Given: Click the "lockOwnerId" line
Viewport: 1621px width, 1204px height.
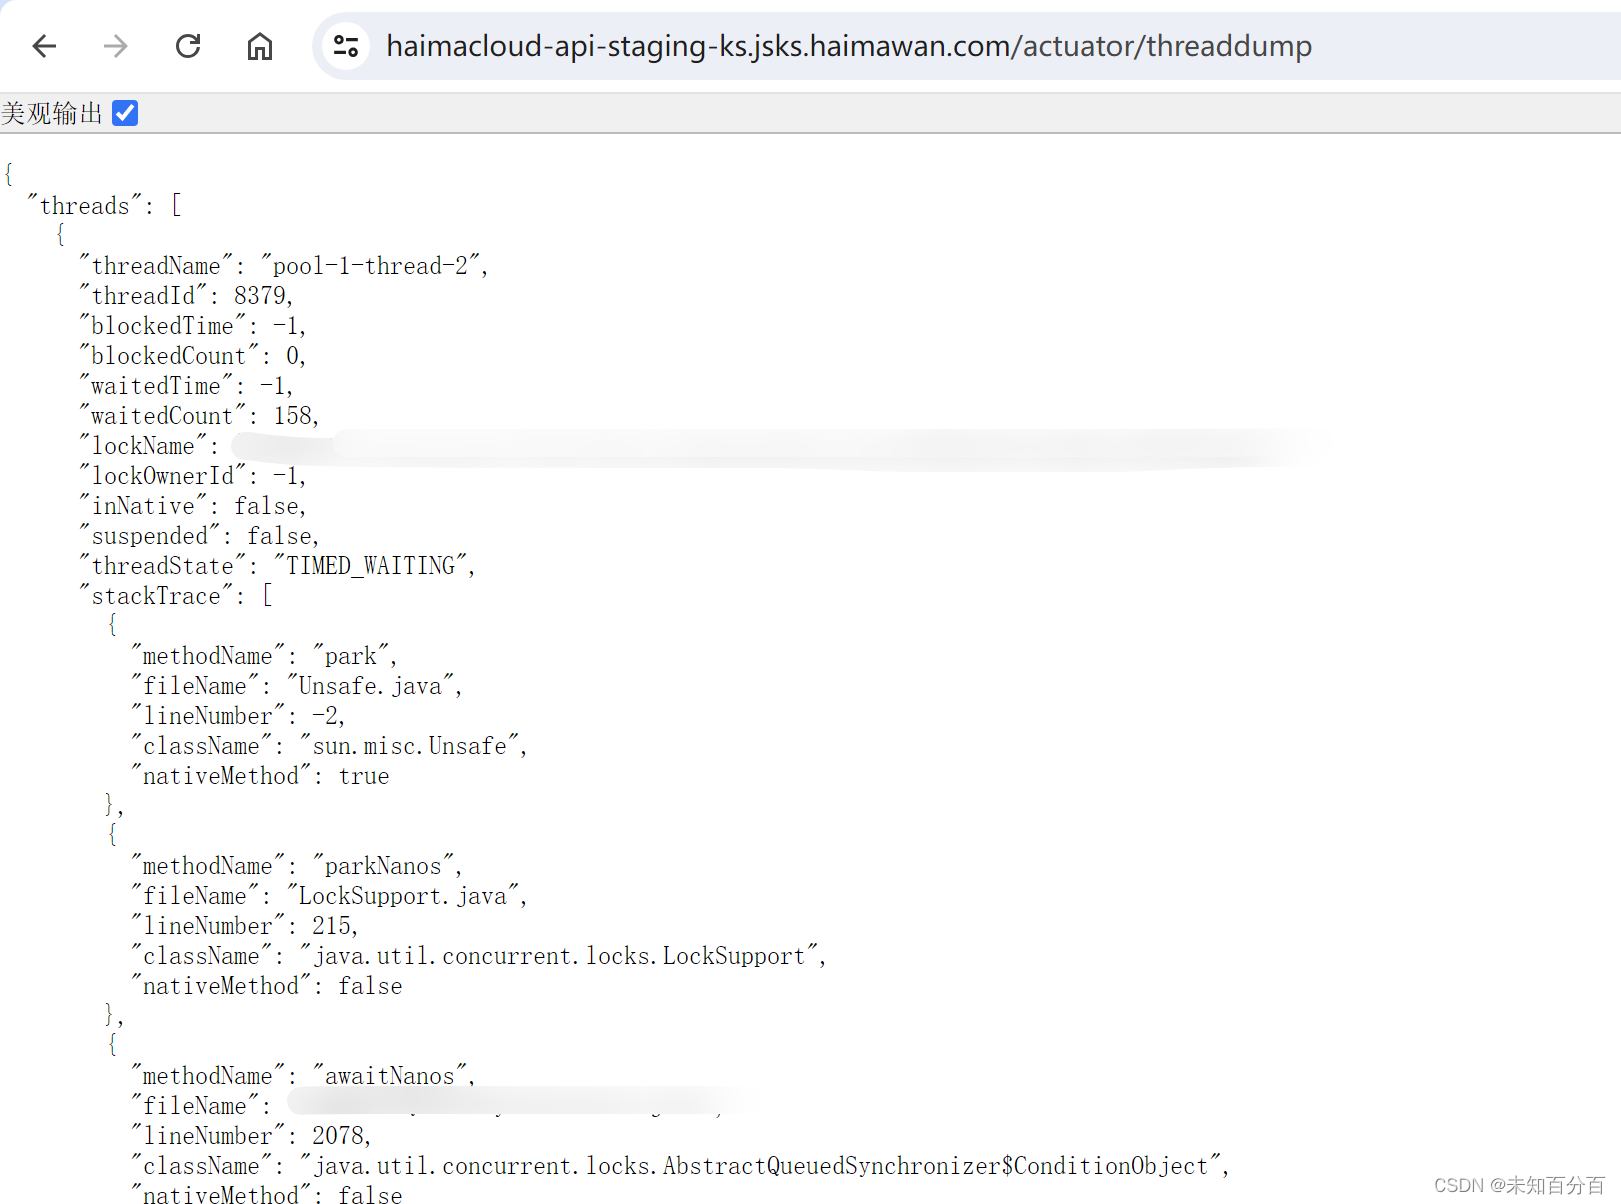Looking at the screenshot, I should click(x=193, y=476).
